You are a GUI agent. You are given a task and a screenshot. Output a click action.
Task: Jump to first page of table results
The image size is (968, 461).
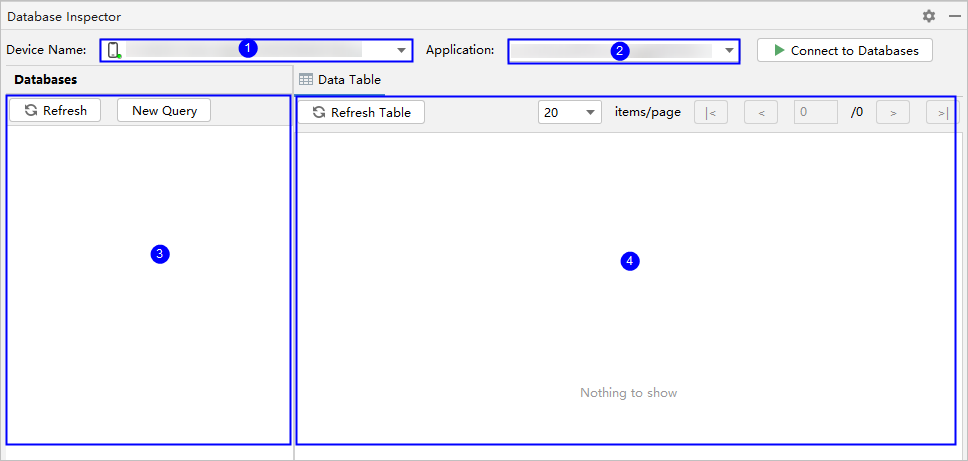[710, 112]
